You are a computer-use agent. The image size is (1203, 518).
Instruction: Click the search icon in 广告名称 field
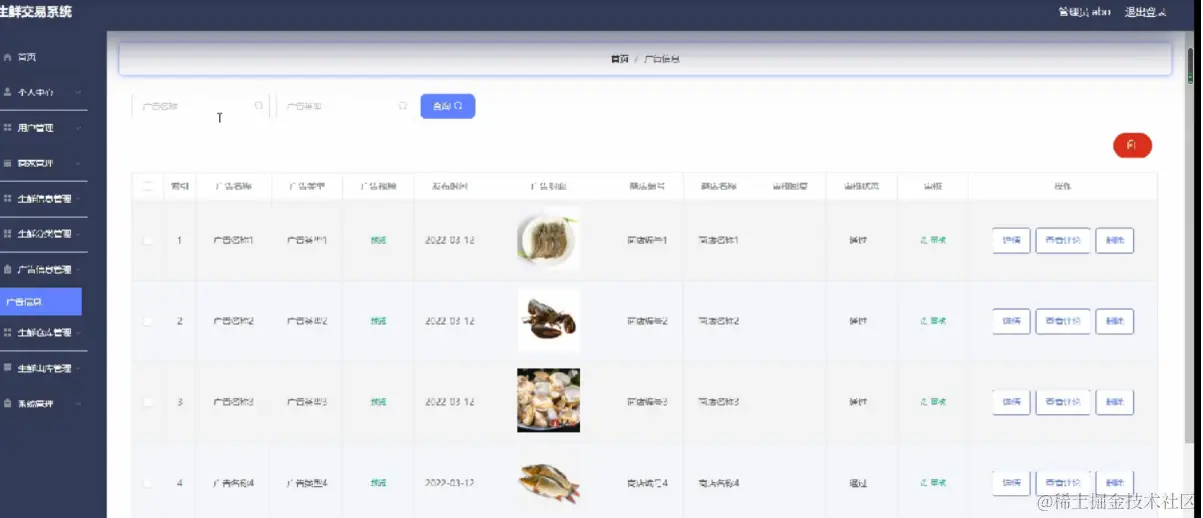[259, 105]
